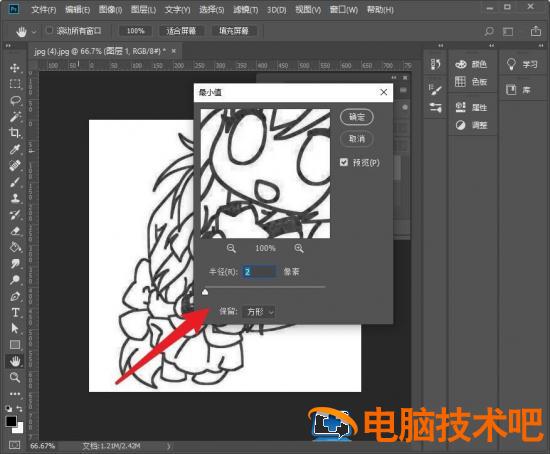Open the workspace switcher icon

tap(508, 32)
